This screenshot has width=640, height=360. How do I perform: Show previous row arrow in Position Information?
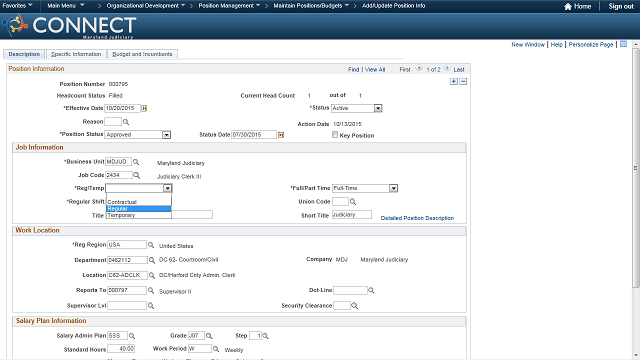[x=419, y=69]
